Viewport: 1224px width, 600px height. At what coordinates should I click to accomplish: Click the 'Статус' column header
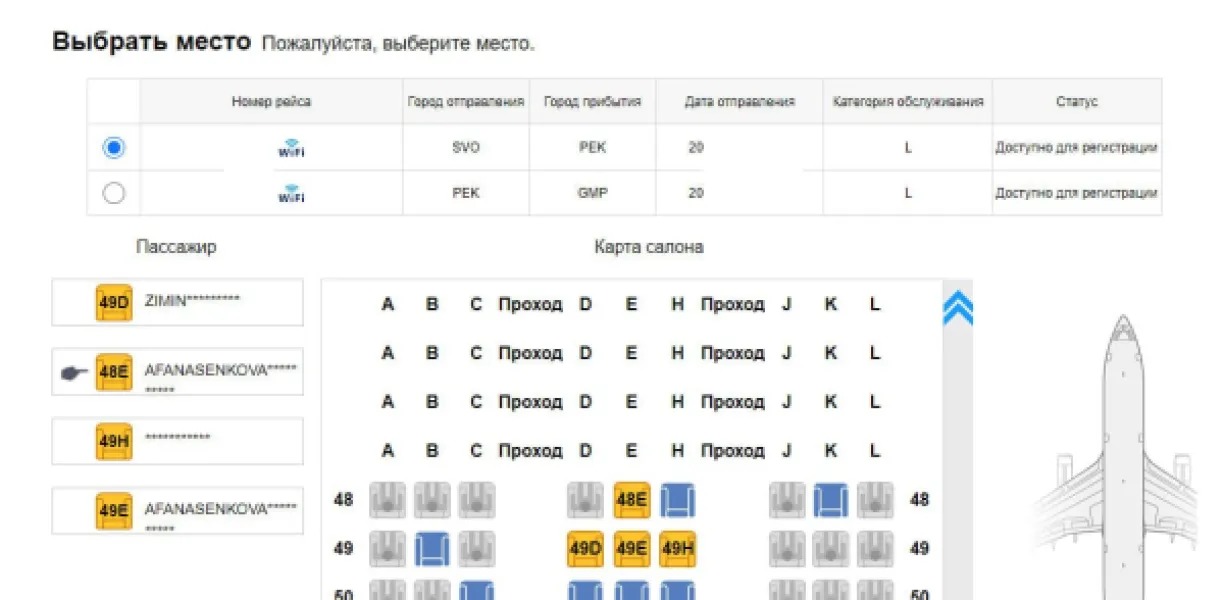point(1077,102)
